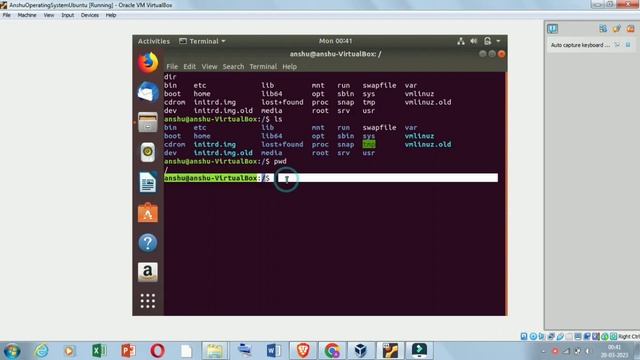Open the Mon 00:41 clock calendar

(x=336, y=41)
